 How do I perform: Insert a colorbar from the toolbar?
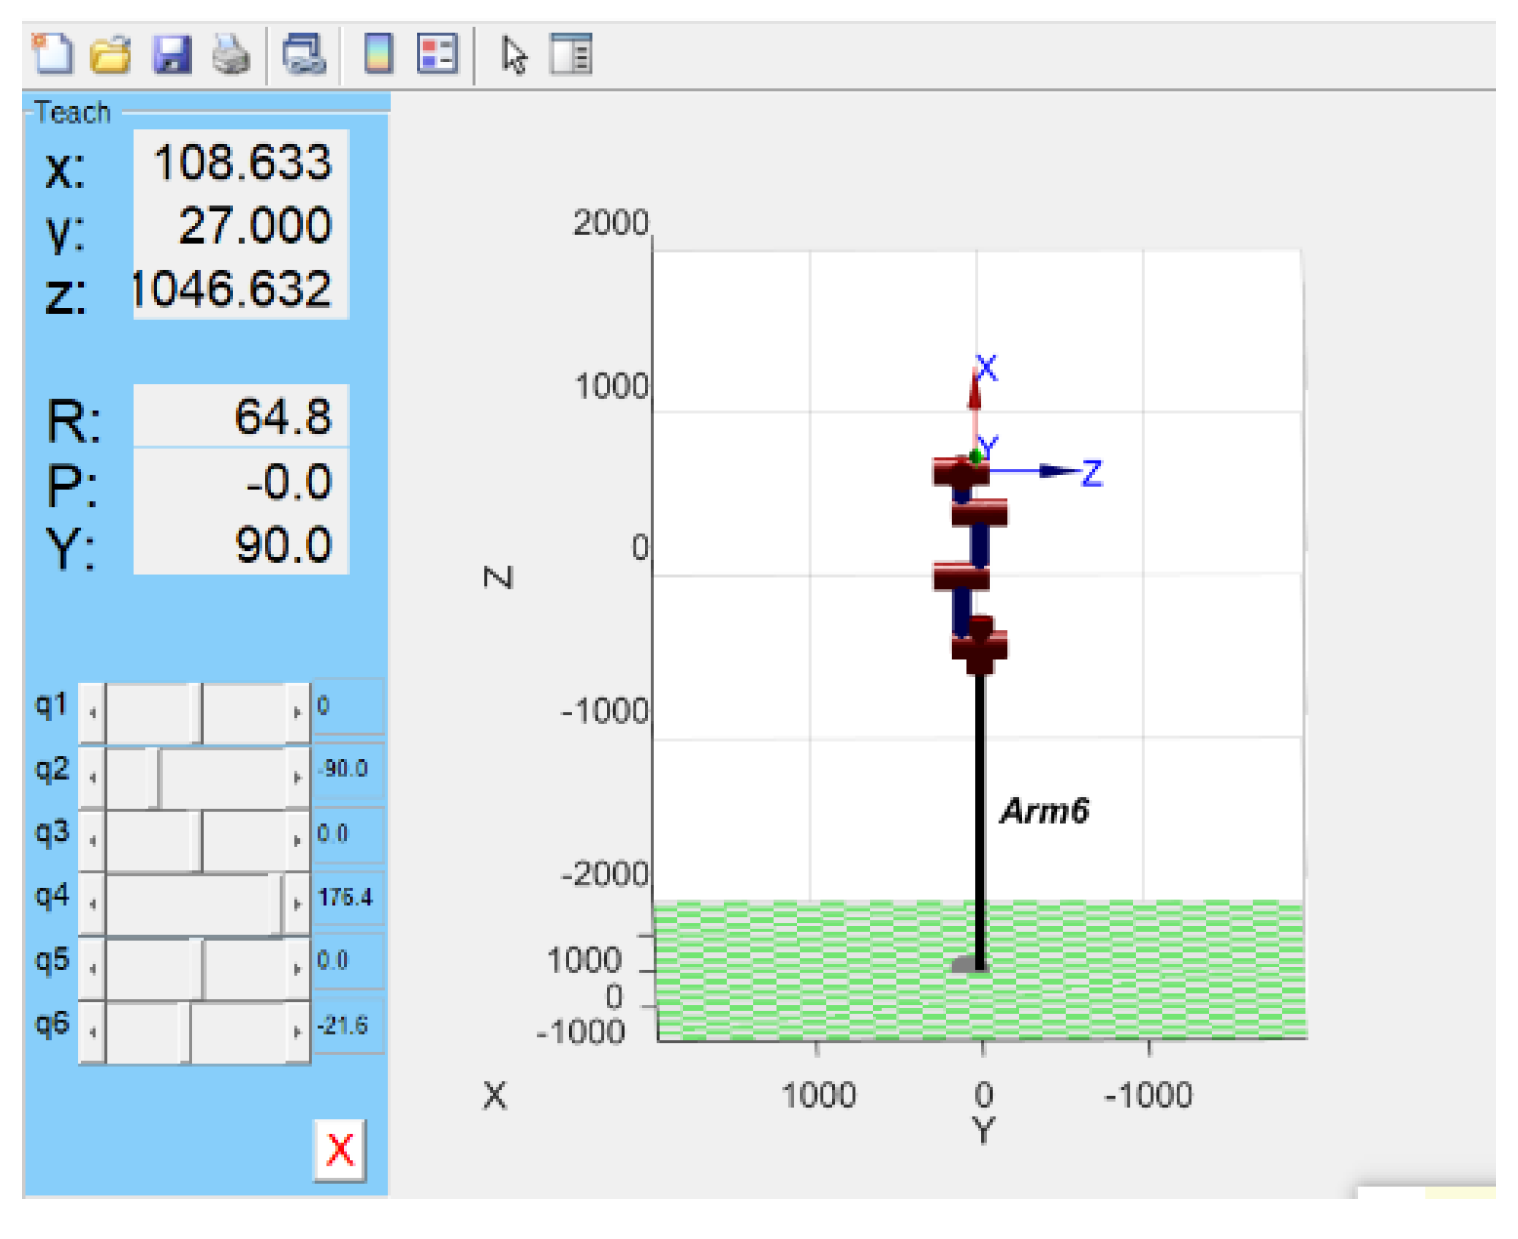[x=378, y=54]
